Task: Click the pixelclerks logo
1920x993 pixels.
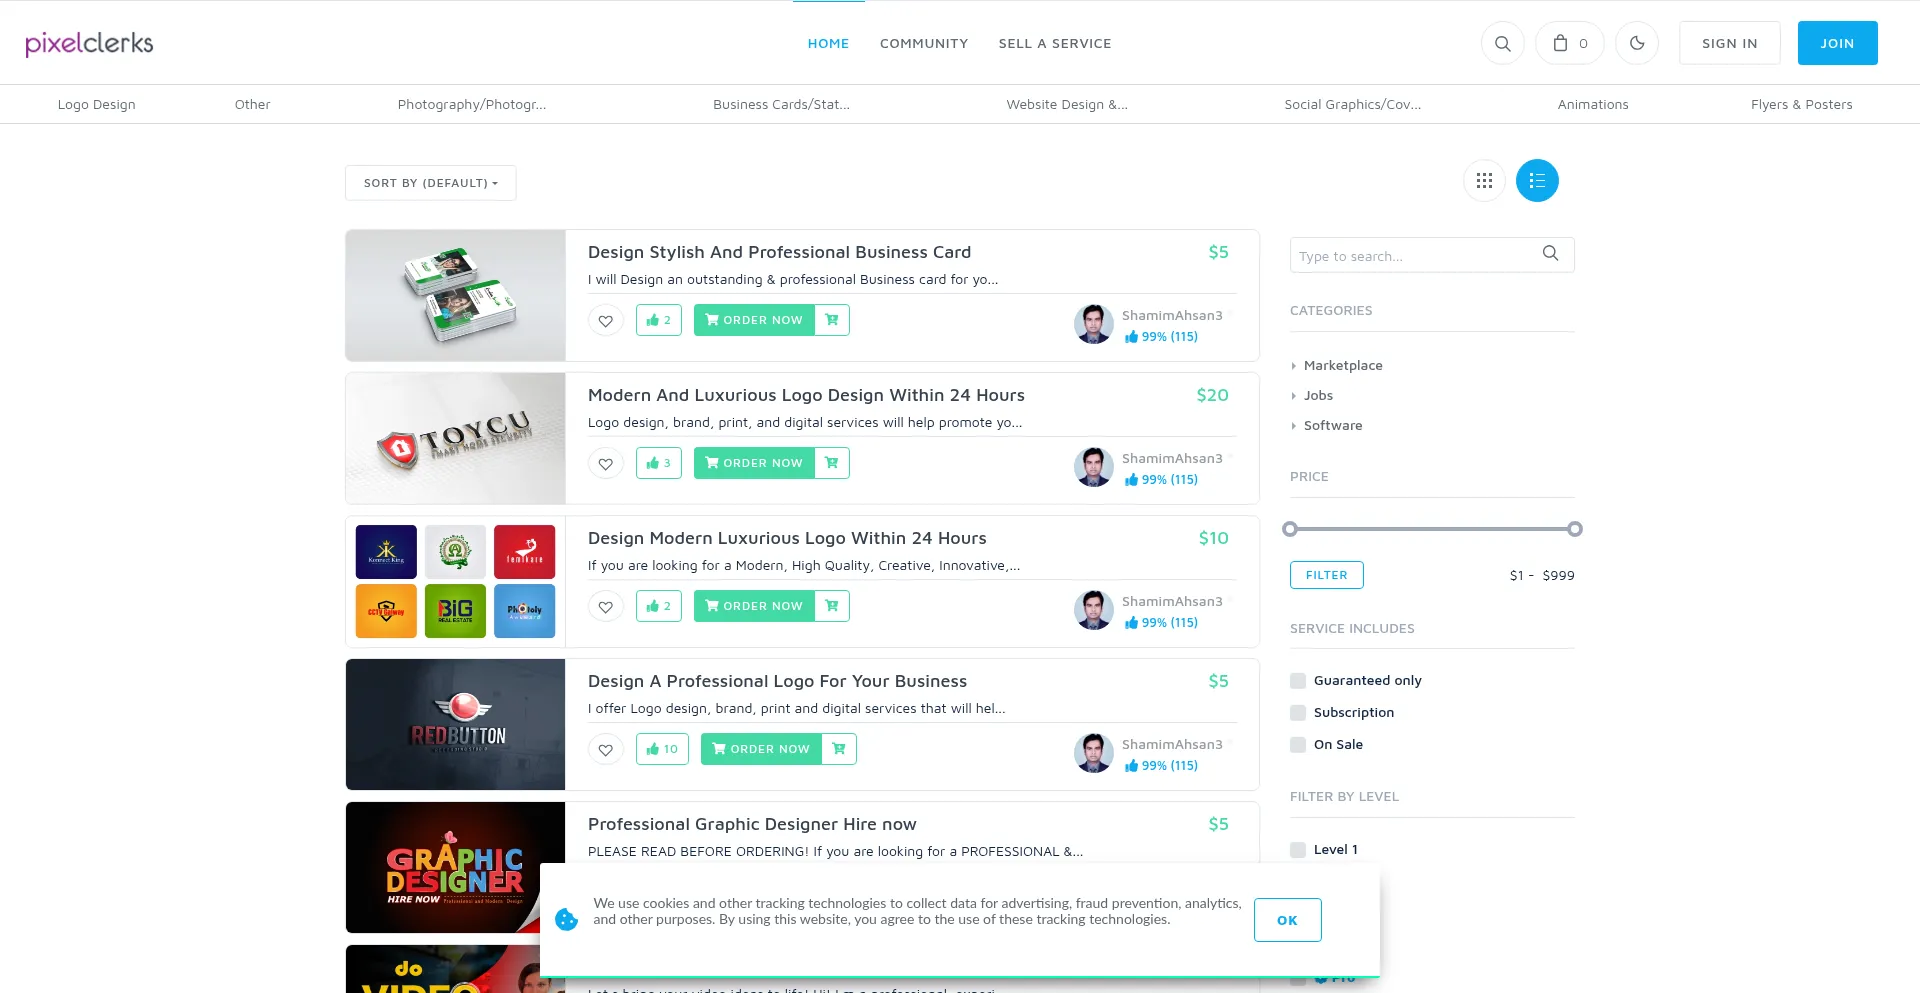Action: [89, 43]
